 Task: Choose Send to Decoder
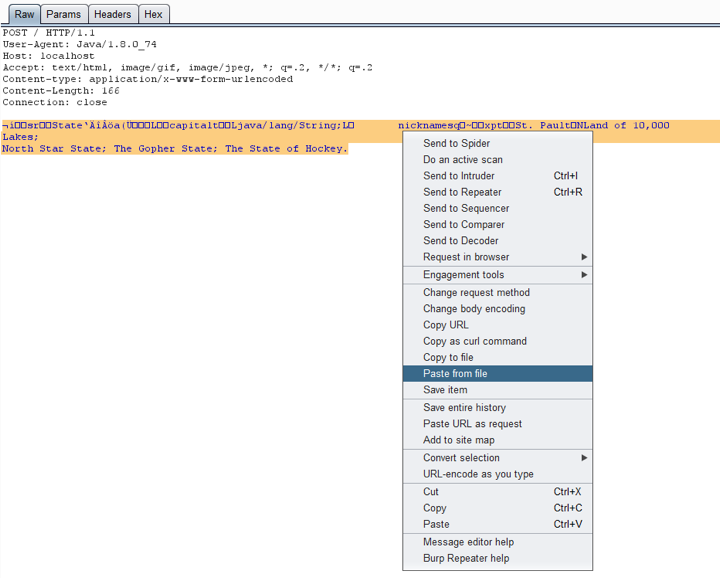[460, 241]
